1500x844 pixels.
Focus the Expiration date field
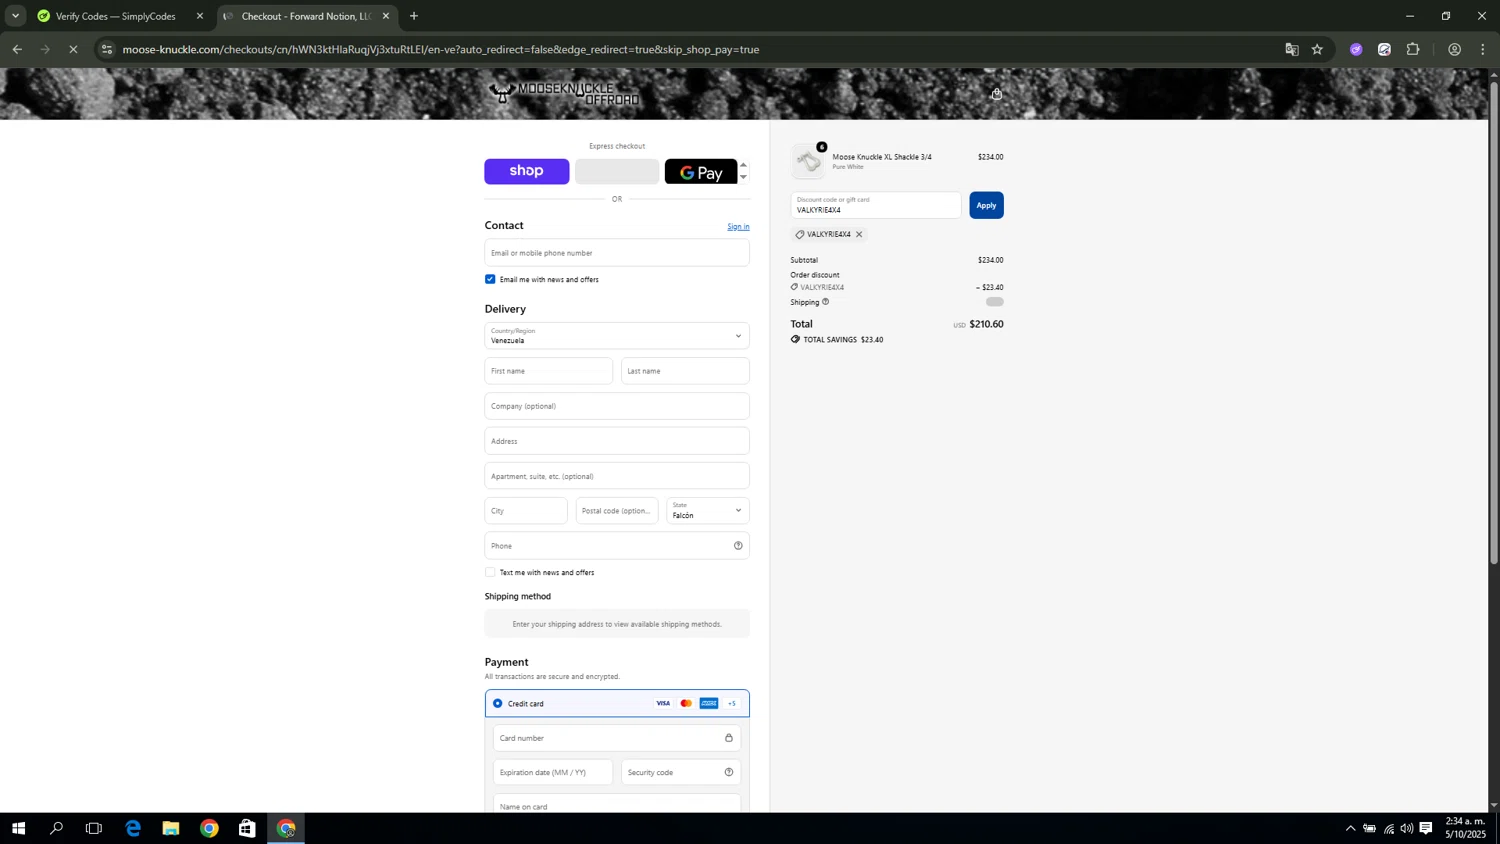point(553,772)
